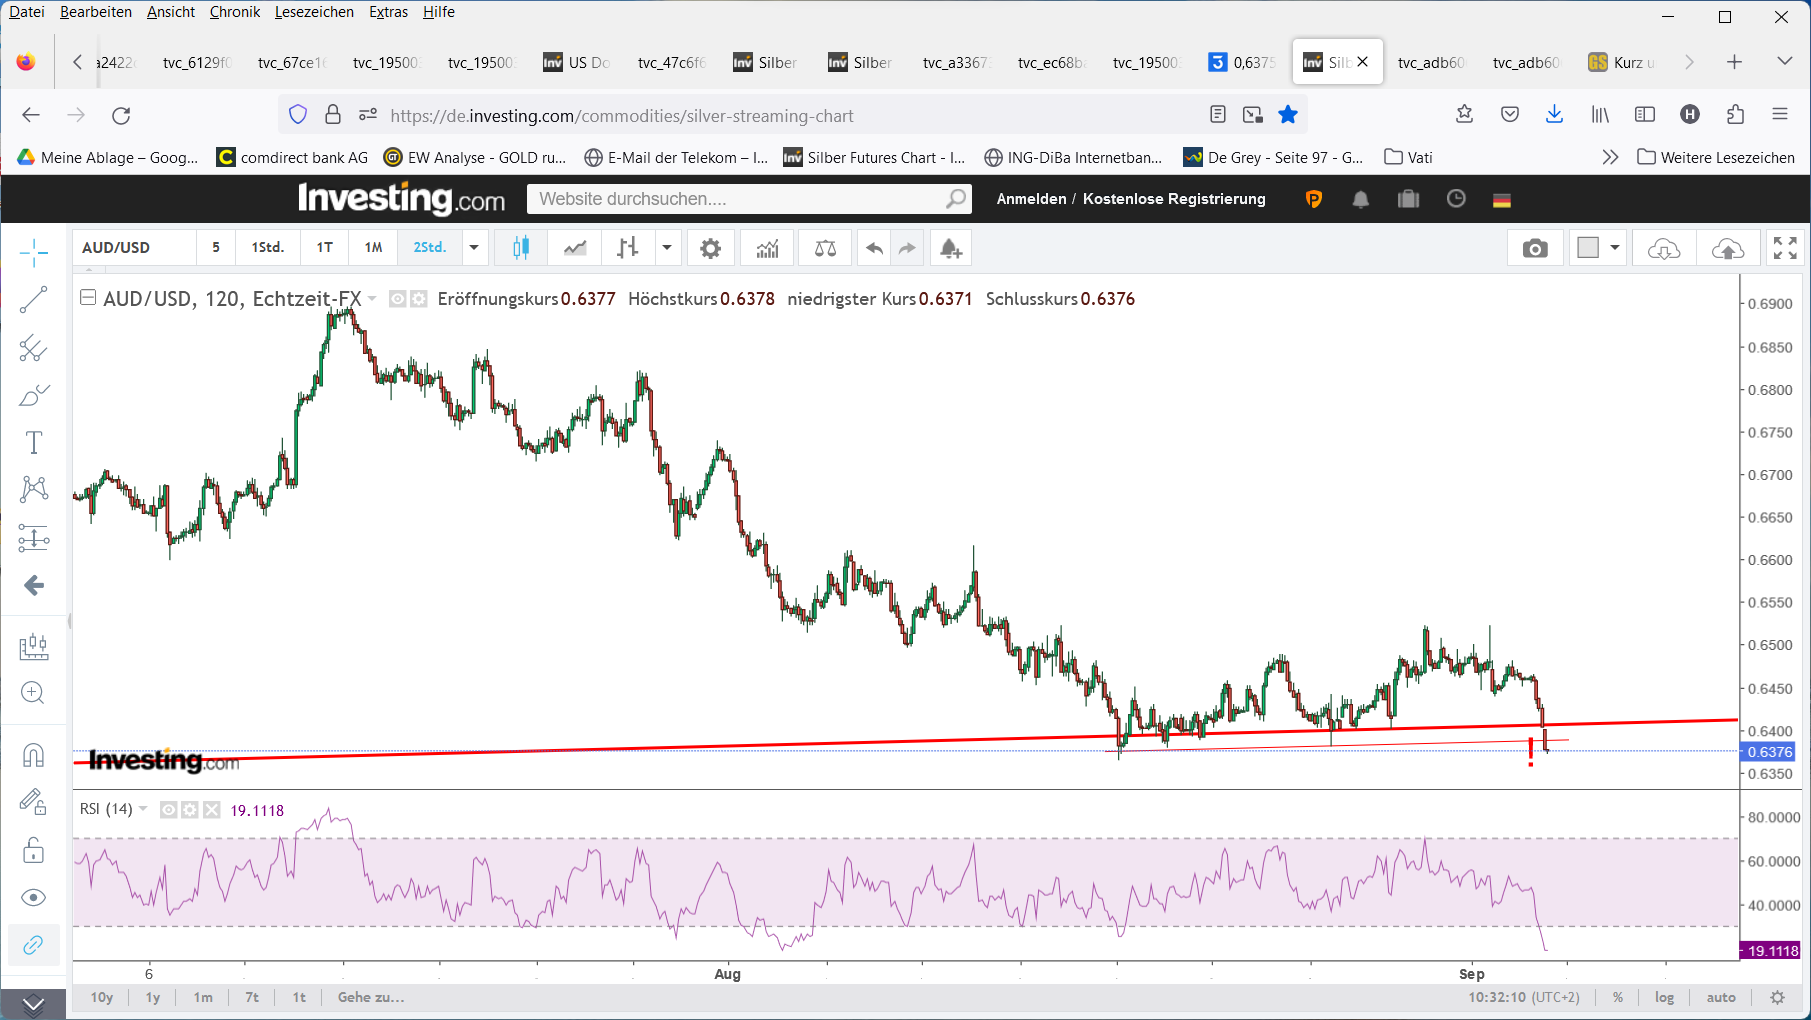Select the trend line drawing tool
Image resolution: width=1811 pixels, height=1020 pixels.
coord(33,299)
